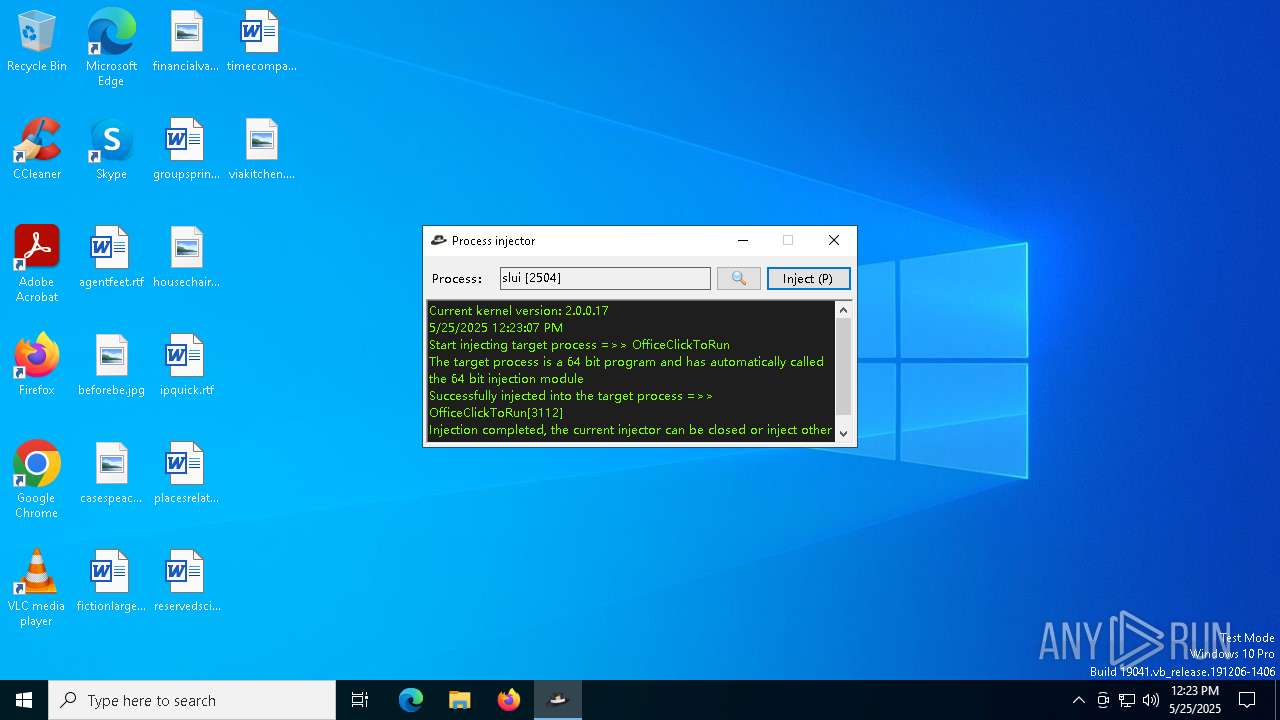
Task: Select the casespeac... image file
Action: [111, 474]
